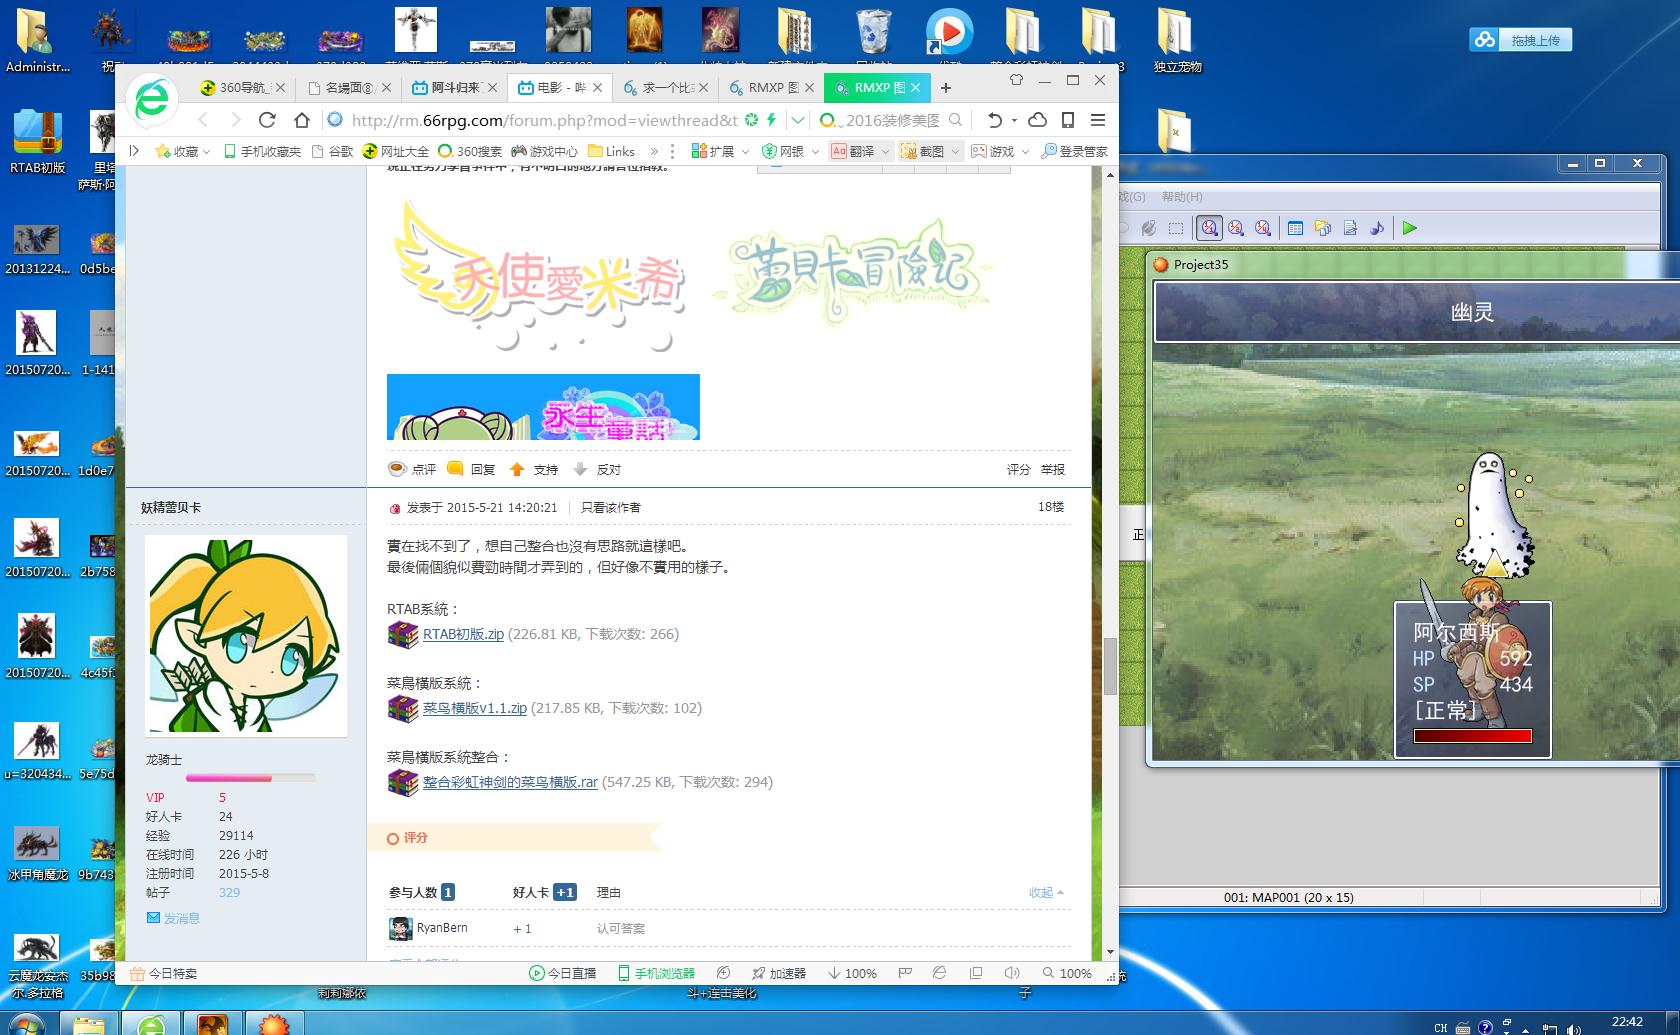The width and height of the screenshot is (1680, 1035).
Task: Select 1/1 zoom scale in RPG Maker toolbar
Action: pos(1209,228)
